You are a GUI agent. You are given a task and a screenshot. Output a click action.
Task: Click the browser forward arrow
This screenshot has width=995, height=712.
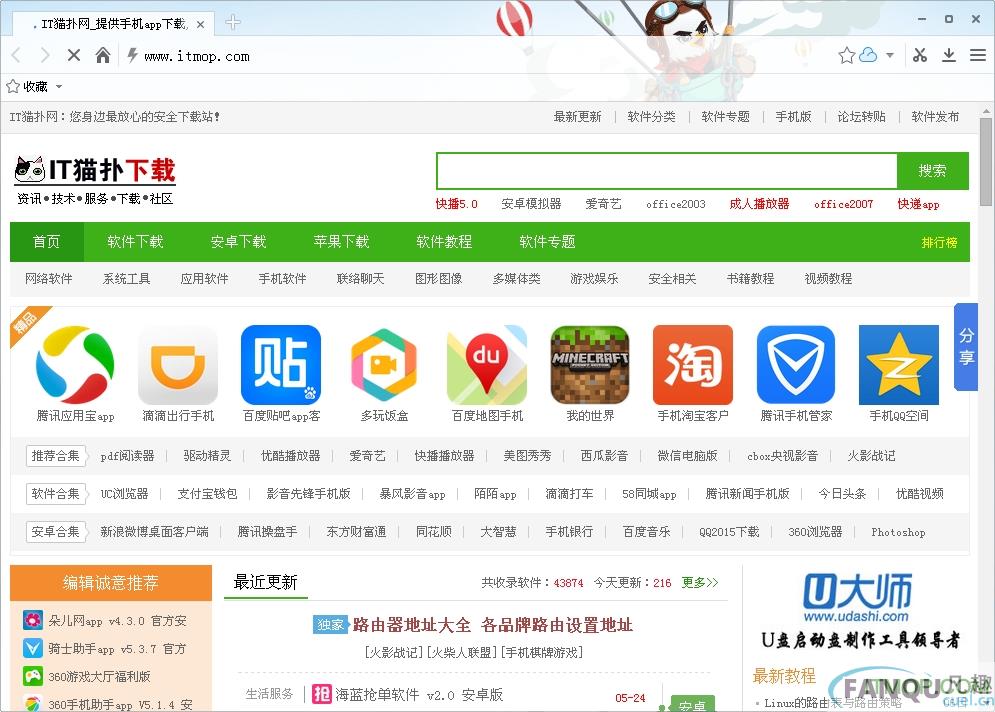tap(44, 56)
